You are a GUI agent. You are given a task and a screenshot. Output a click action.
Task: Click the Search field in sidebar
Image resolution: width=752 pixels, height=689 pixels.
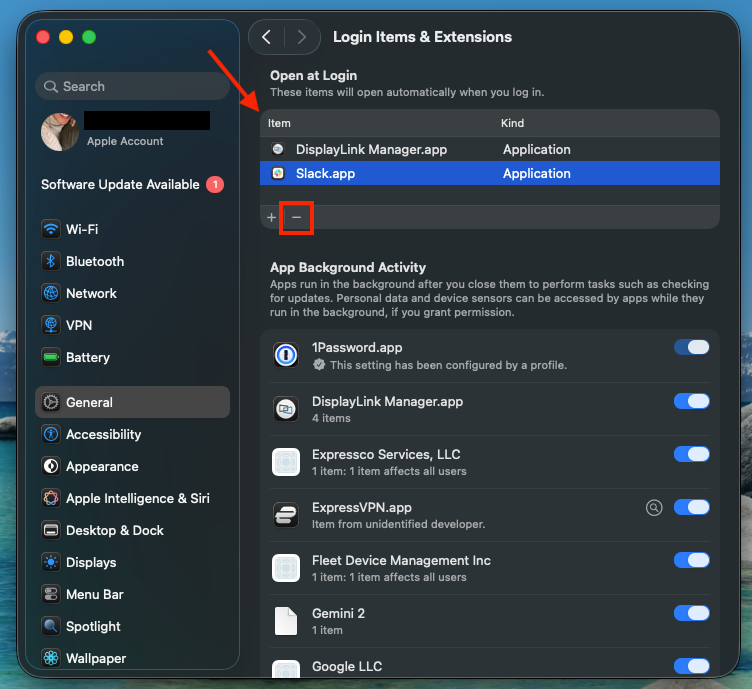(x=132, y=86)
